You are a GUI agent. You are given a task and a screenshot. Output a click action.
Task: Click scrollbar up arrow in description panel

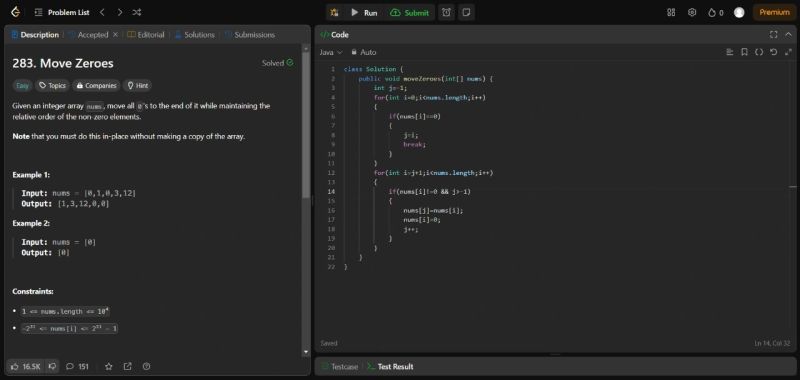pos(306,48)
